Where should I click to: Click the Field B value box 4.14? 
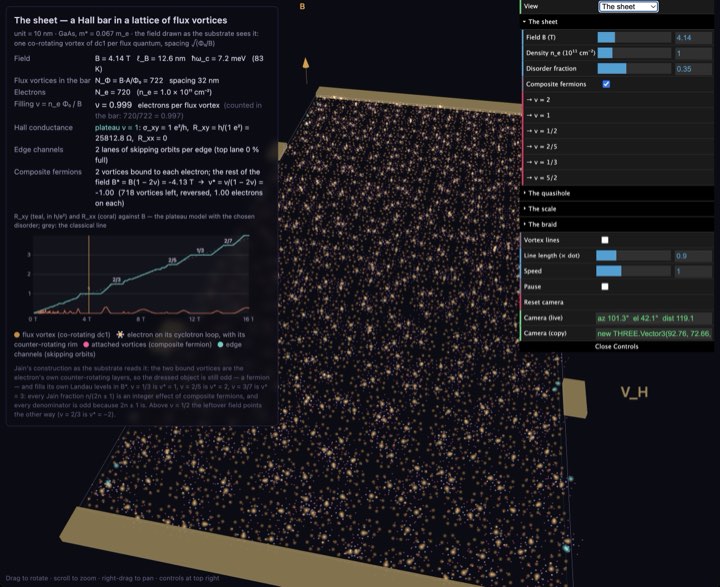[x=693, y=38]
